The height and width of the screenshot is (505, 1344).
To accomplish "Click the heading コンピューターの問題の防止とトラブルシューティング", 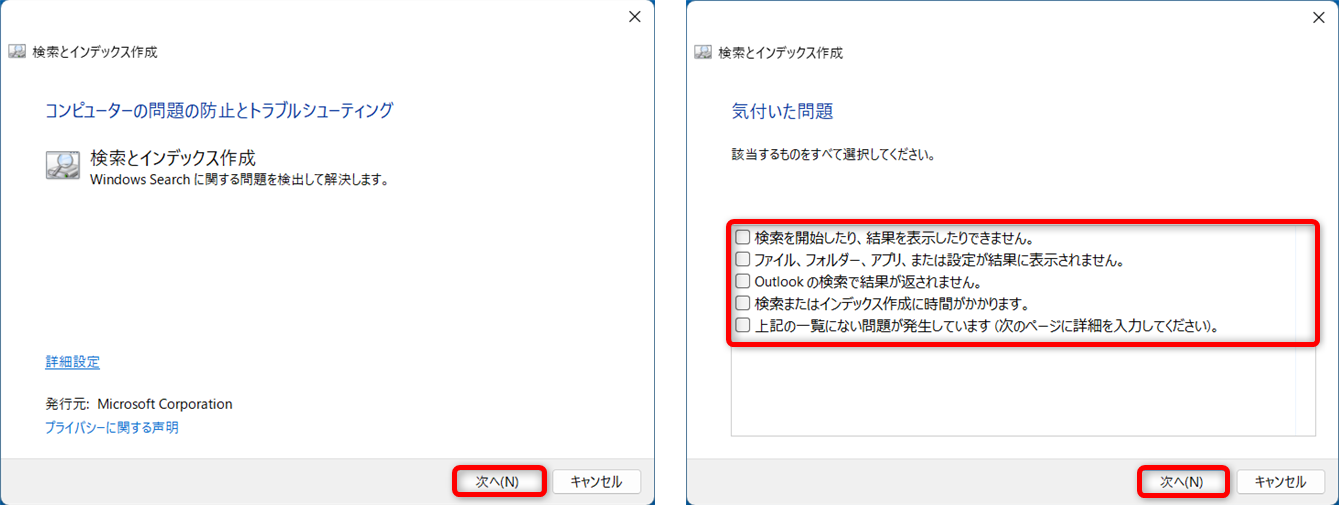I will (219, 110).
